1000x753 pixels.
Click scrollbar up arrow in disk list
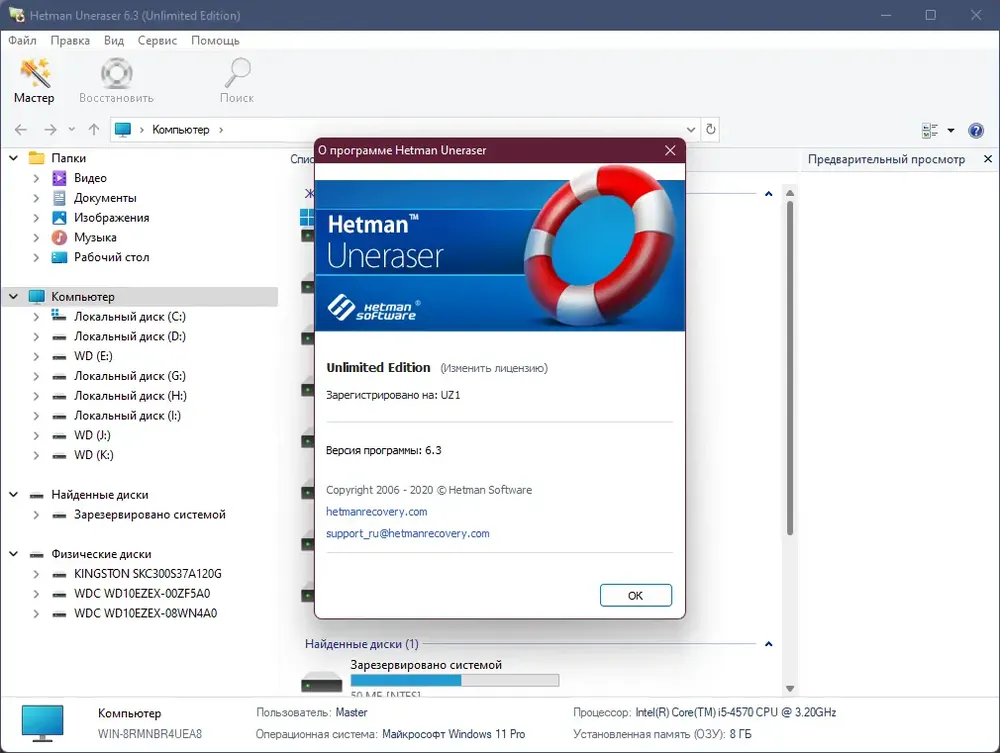(x=790, y=193)
